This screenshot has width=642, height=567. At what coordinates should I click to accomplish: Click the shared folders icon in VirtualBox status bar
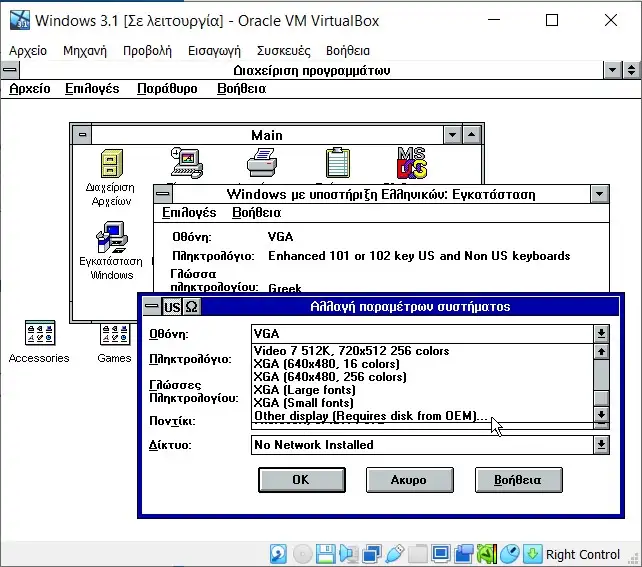pos(418,554)
